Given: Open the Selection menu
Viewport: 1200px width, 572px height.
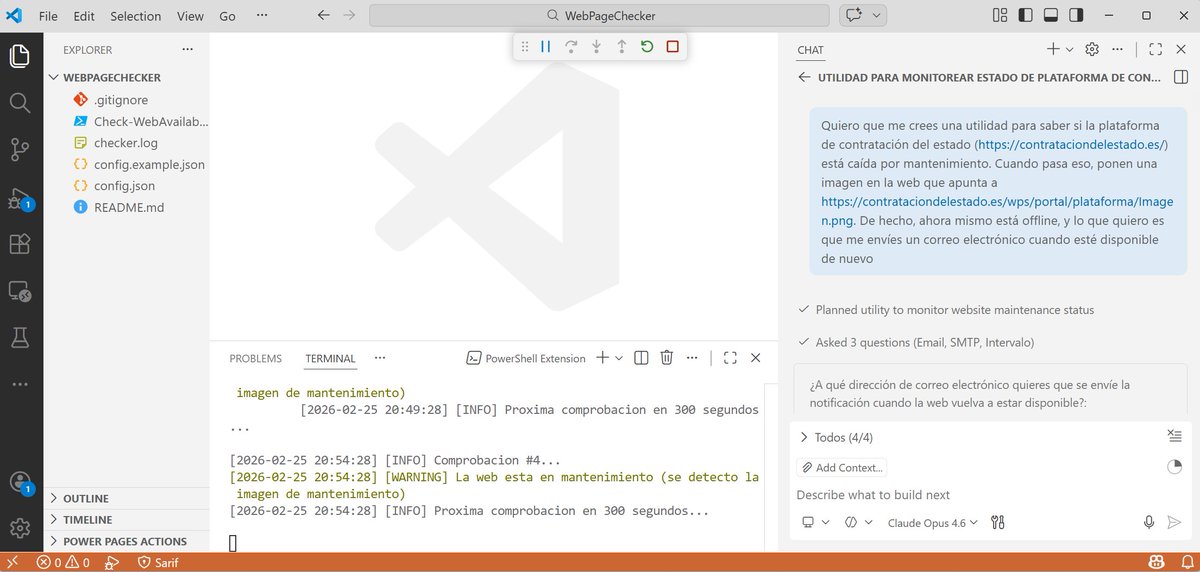Looking at the screenshot, I should [135, 16].
